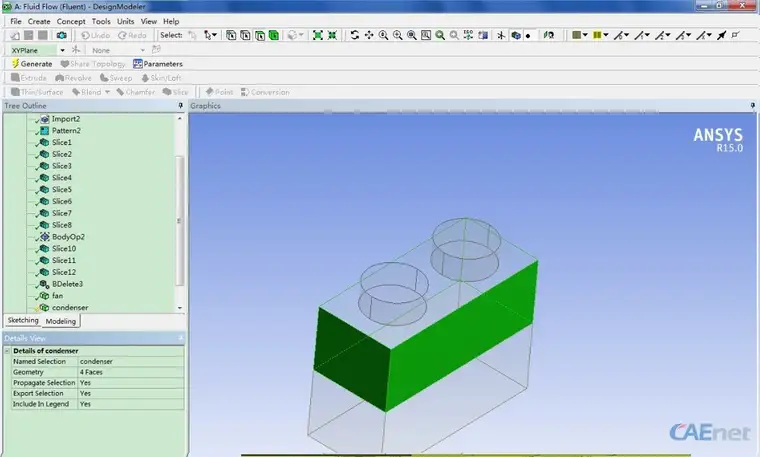Select the fan named selection in tree

point(57,296)
